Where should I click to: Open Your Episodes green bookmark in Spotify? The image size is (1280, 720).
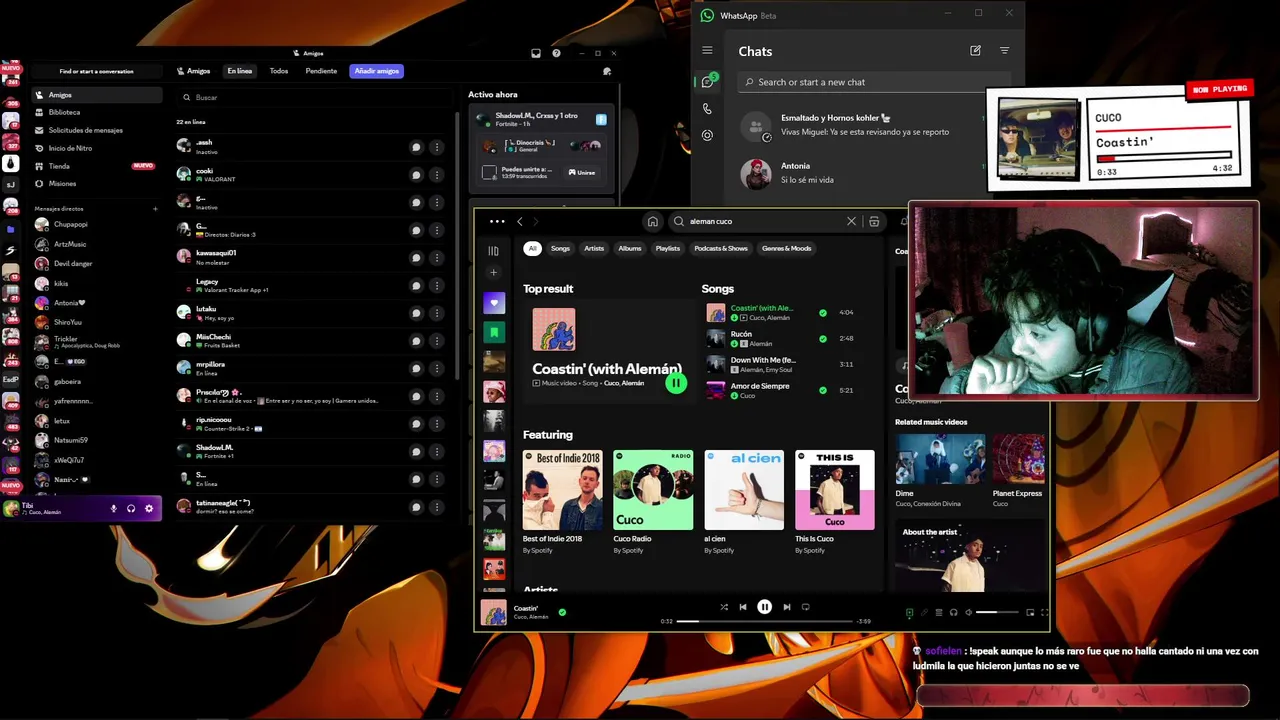tap(494, 332)
